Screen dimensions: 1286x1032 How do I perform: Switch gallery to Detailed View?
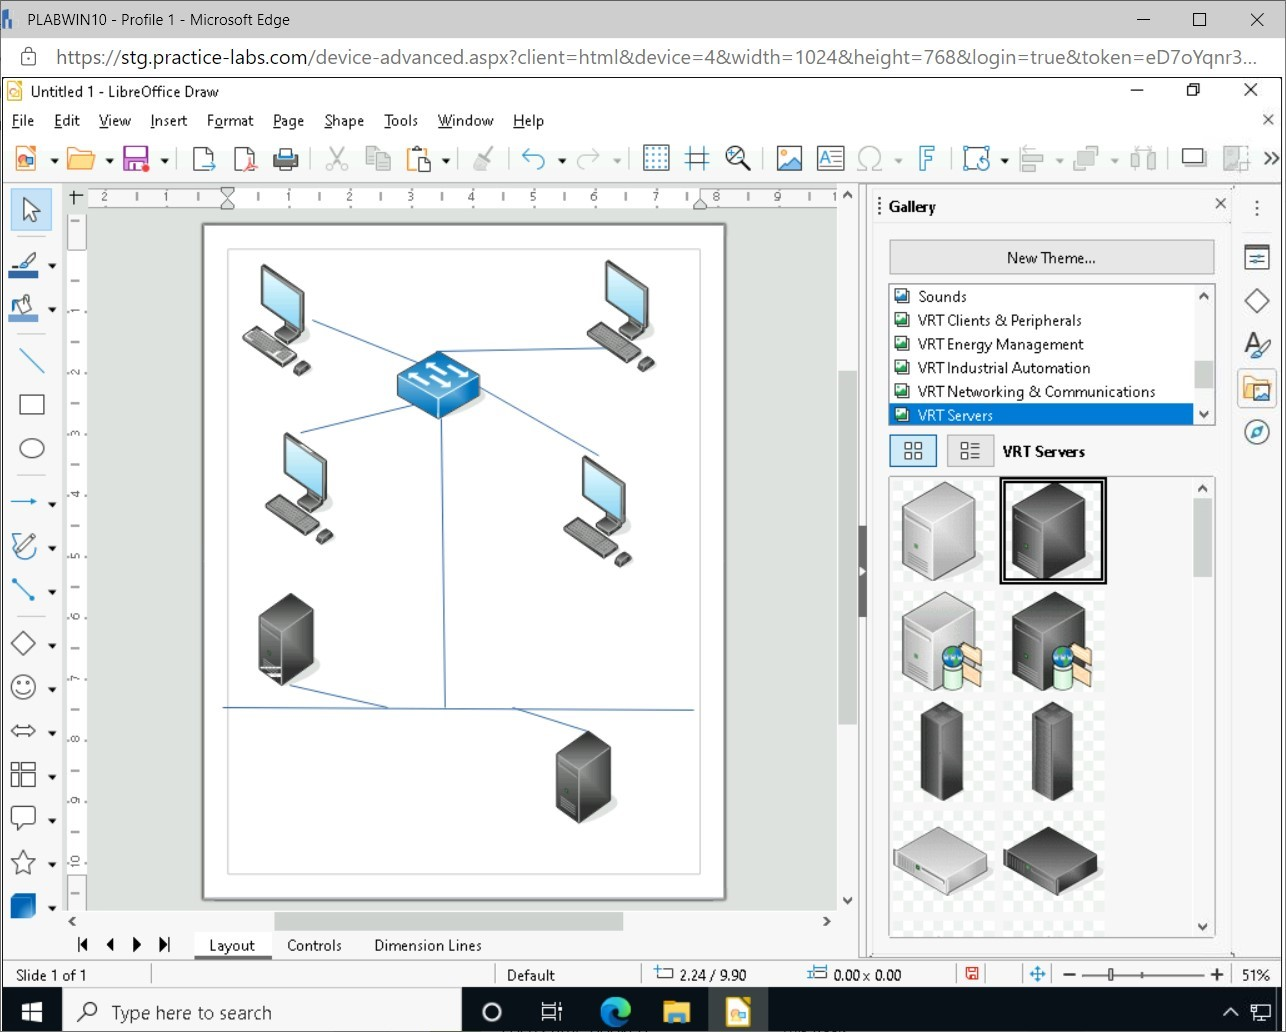[969, 451]
